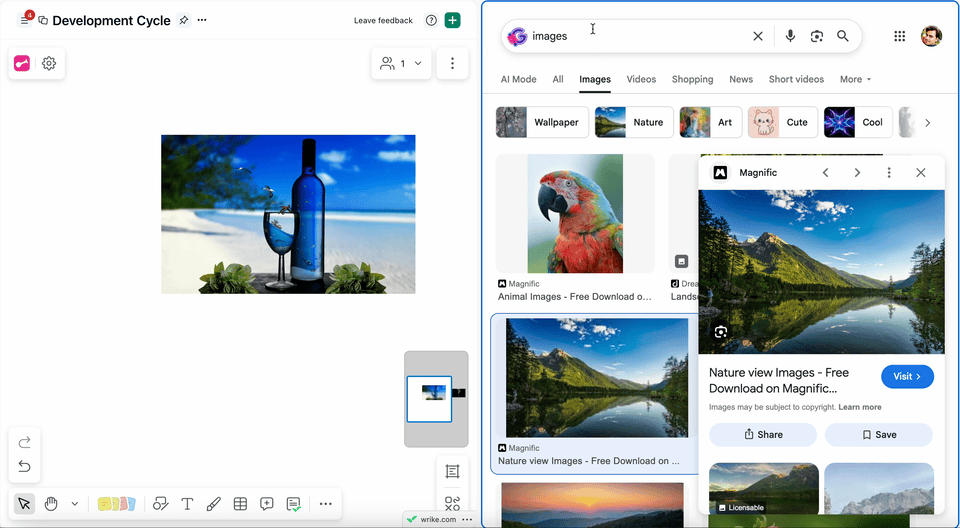Select the Images tab

click(x=595, y=79)
